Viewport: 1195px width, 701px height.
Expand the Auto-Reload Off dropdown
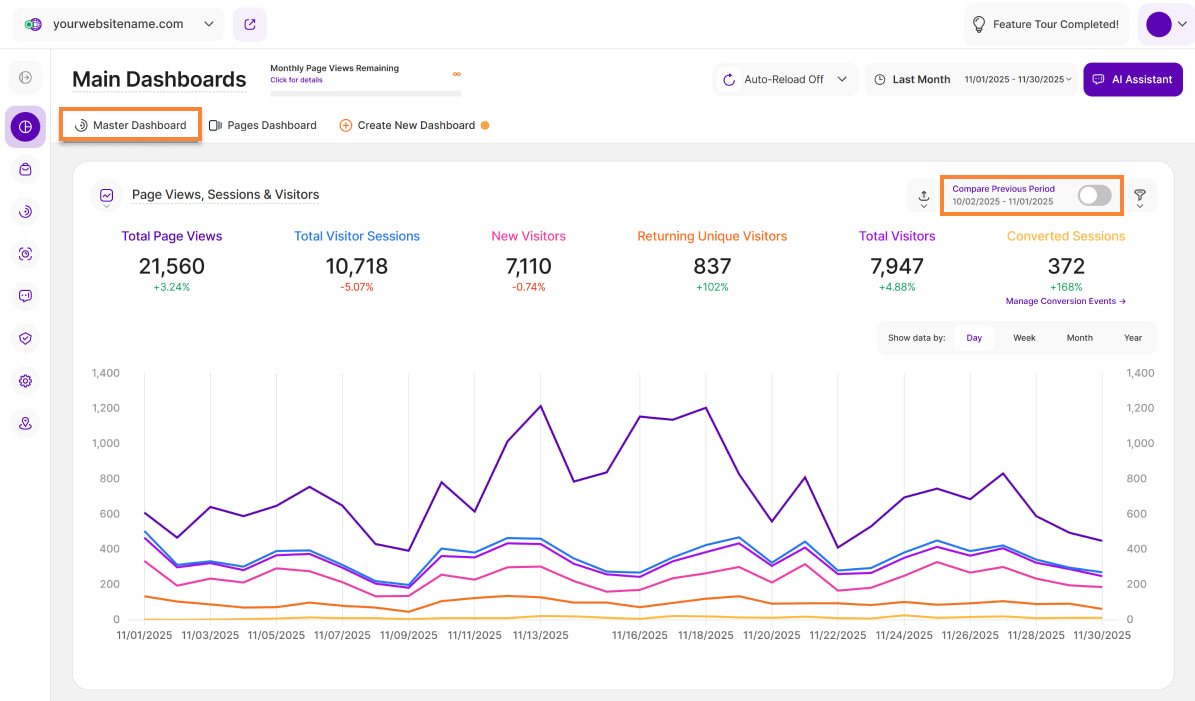(x=786, y=79)
